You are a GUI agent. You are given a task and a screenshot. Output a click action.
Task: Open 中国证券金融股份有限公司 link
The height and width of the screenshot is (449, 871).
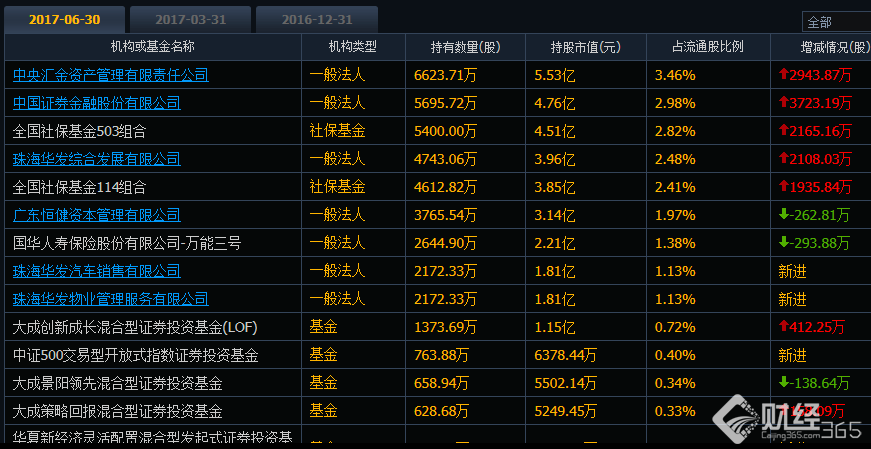97,103
